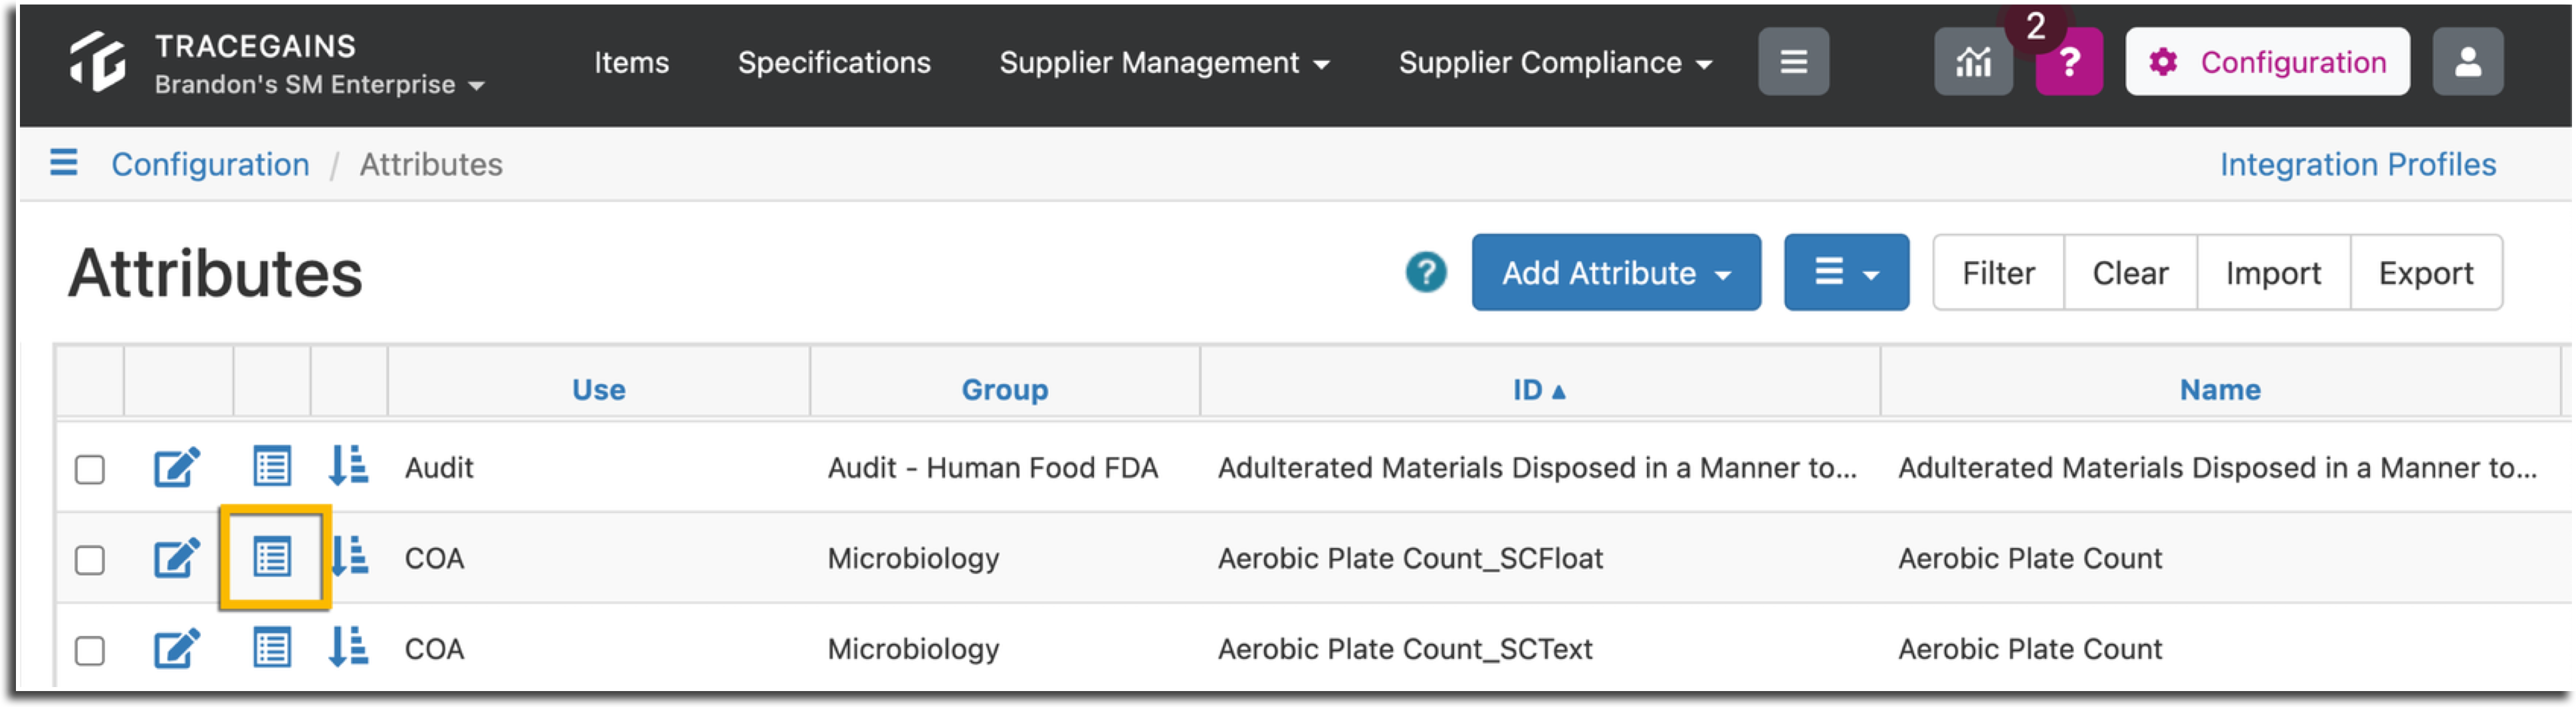Viewport: 2576px width, 707px height.
Task: Select checkbox for Aerobic Plate Count_SCFloat row
Action: click(x=90, y=560)
